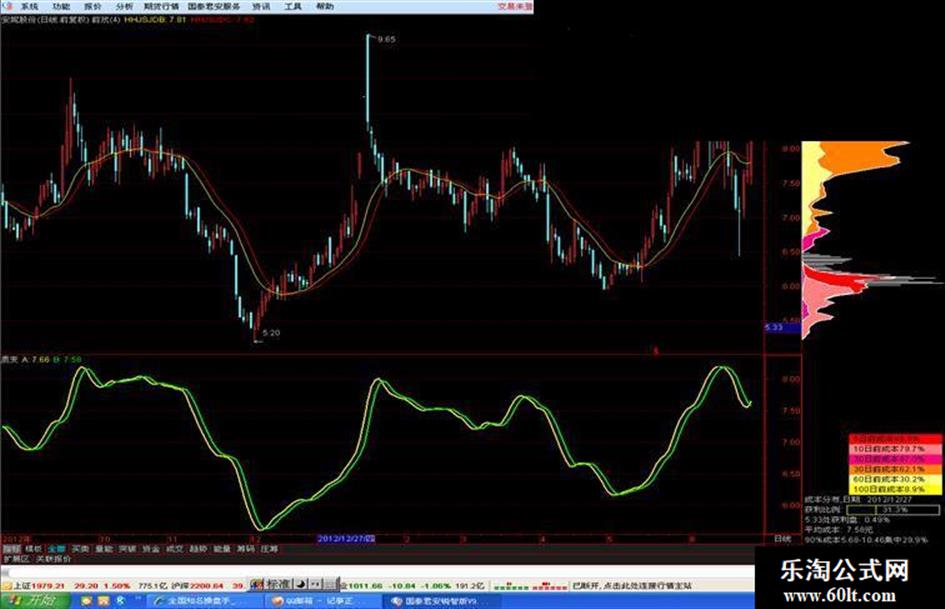Viewport: 945px width, 609px height.
Task: Open the 分析 menu
Action: click(125, 6)
